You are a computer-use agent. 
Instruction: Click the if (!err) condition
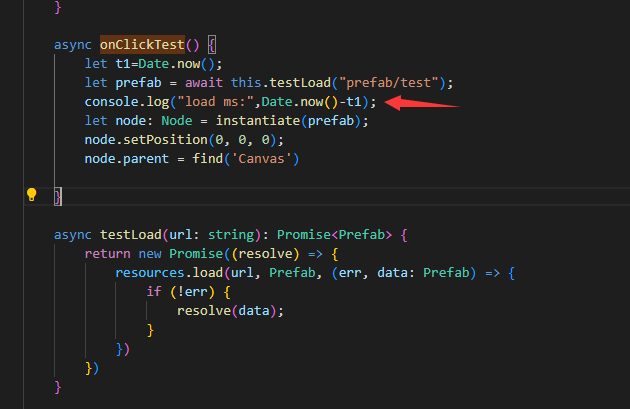pos(180,292)
